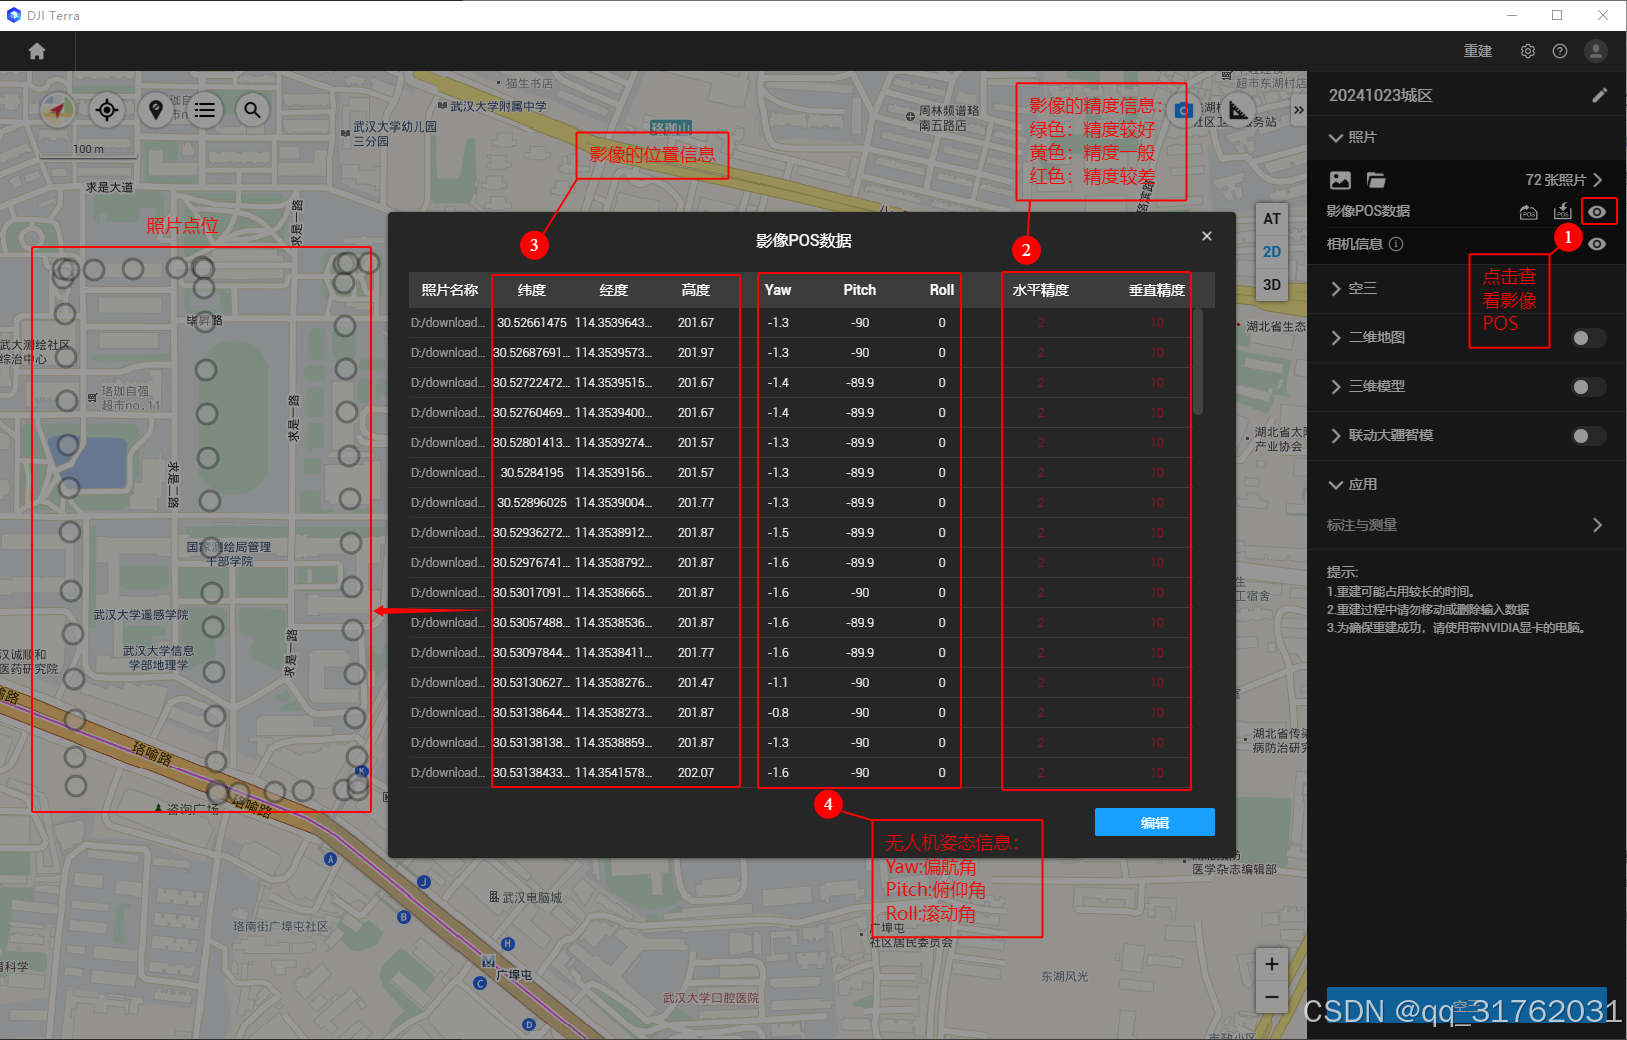Click the 重建 menu item in the top bar
This screenshot has height=1040, width=1627.
click(1478, 51)
